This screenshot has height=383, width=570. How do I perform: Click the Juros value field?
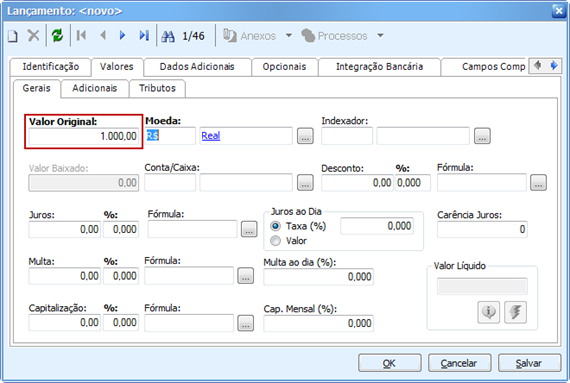pos(64,229)
